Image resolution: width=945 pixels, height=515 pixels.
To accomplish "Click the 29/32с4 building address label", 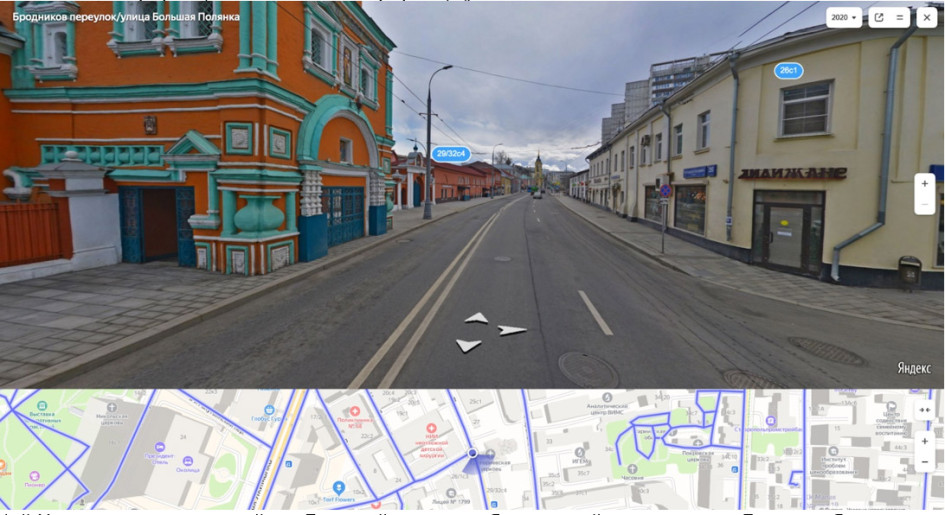I will pyautogui.click(x=451, y=154).
